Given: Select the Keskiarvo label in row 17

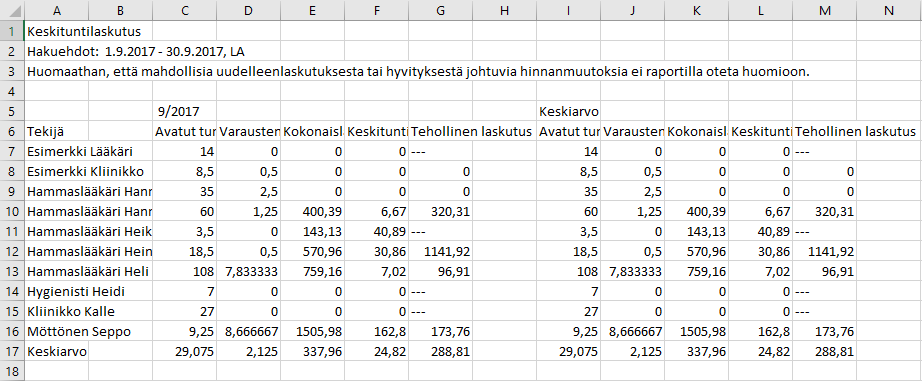Looking at the screenshot, I should [x=56, y=352].
